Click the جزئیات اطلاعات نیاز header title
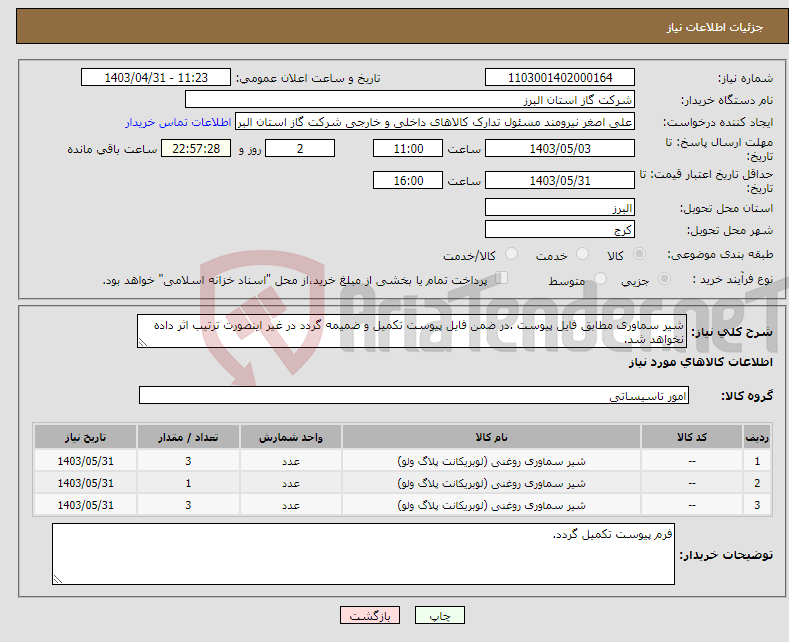Image resolution: width=789 pixels, height=642 pixels. pyautogui.click(x=715, y=27)
